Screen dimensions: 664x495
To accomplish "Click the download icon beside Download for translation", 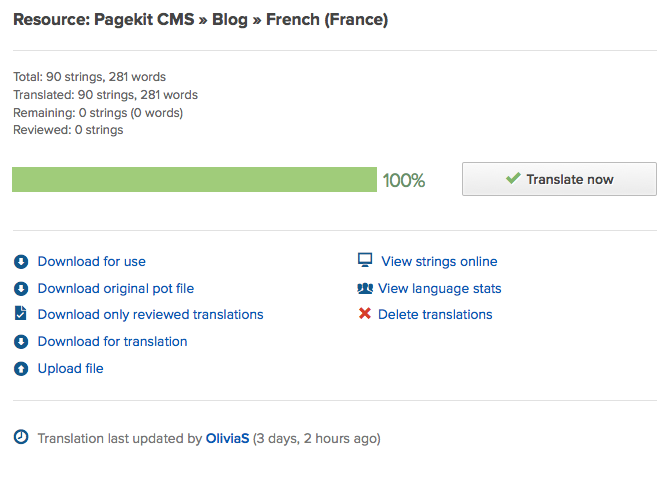I will (x=21, y=342).
